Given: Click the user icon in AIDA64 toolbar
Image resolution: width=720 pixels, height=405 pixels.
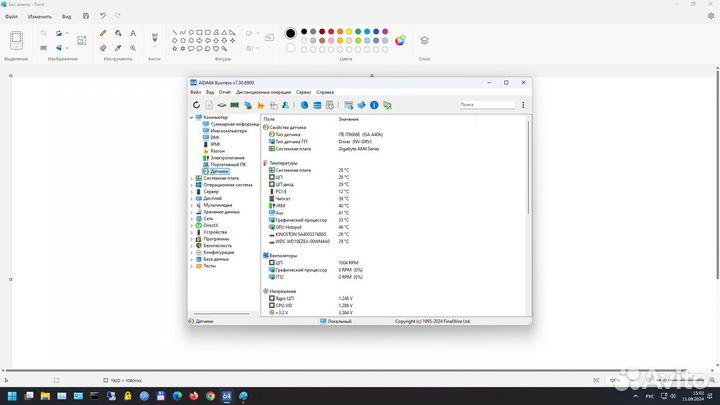Looking at the screenshot, I should click(x=286, y=105).
